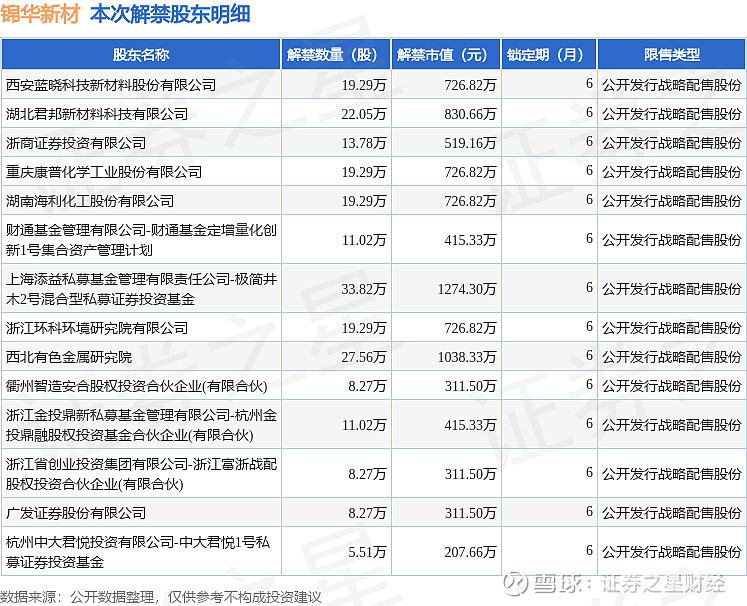Click the 解禁市值（元） column header
The height and width of the screenshot is (606, 747).
pos(446,55)
